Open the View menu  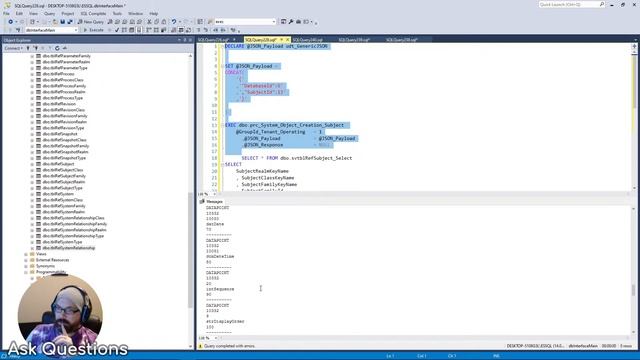33,13
